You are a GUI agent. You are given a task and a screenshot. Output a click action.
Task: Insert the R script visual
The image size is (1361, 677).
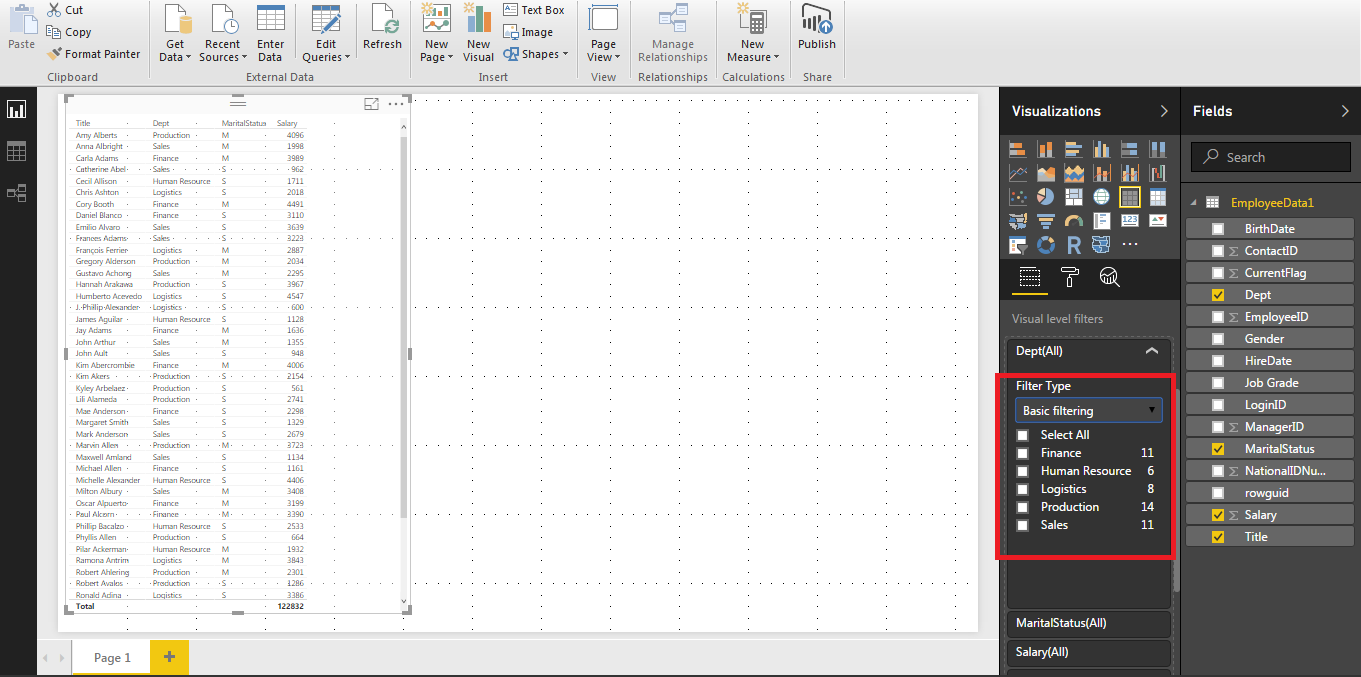[1074, 245]
